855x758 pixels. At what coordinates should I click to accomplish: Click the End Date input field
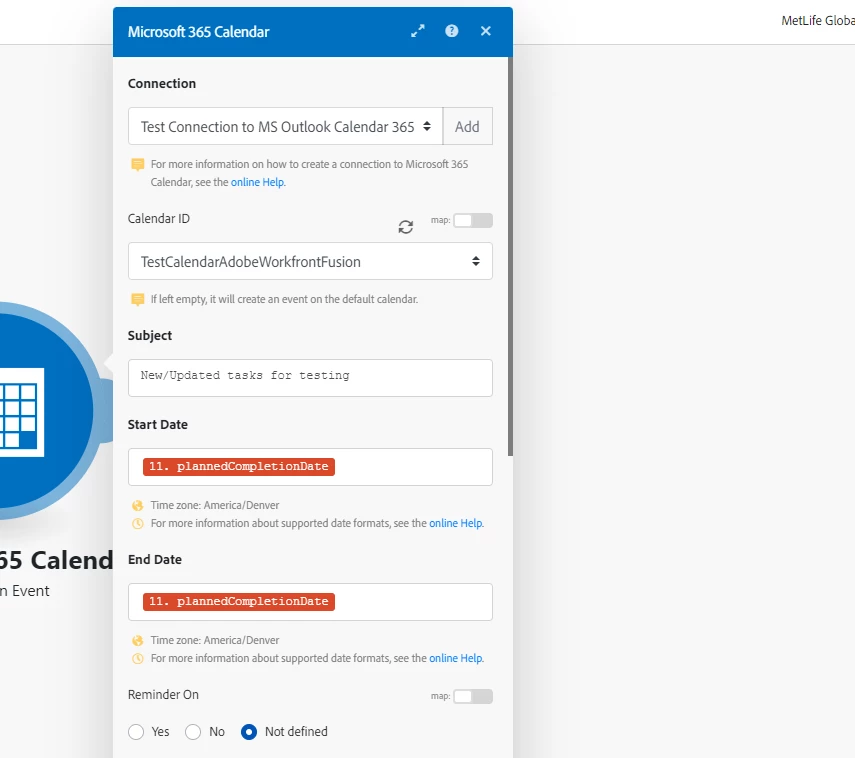pyautogui.click(x=310, y=602)
